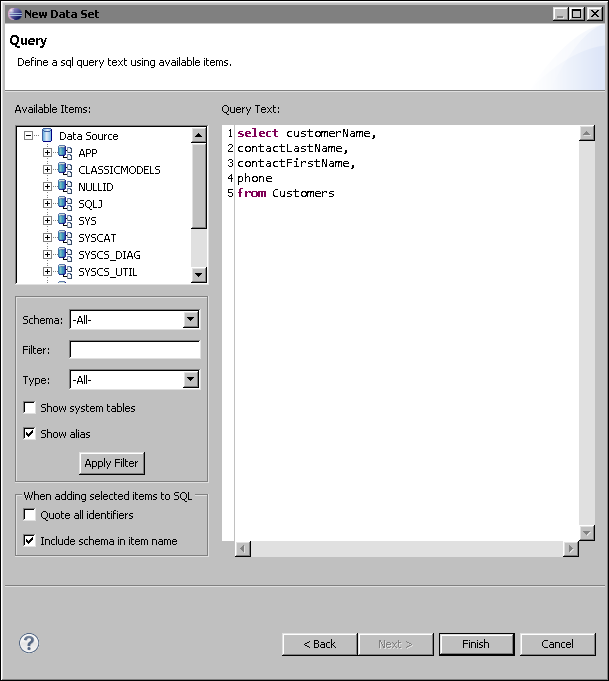Click the SYS schema icon
The height and width of the screenshot is (681, 609).
(65, 220)
